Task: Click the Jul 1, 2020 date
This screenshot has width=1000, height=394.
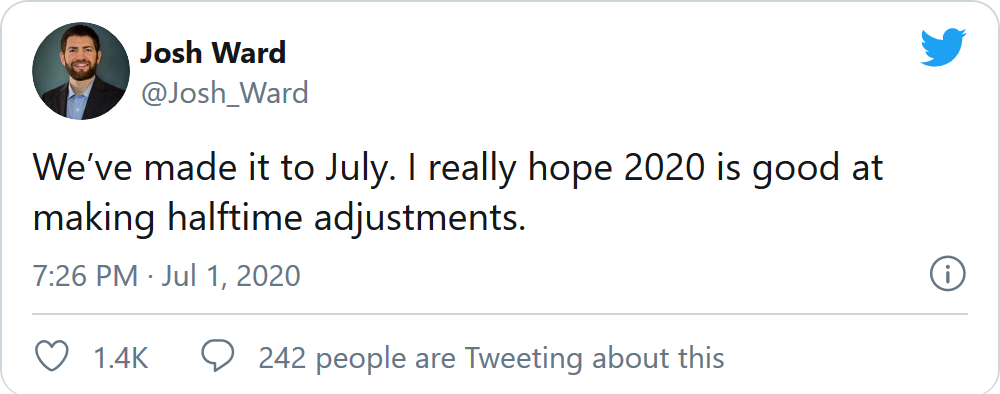Action: (x=231, y=276)
